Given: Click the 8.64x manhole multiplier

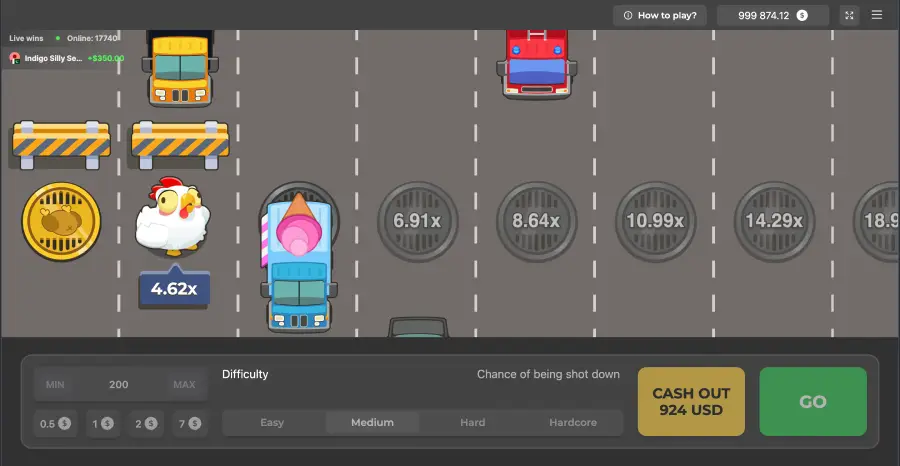Looking at the screenshot, I should tap(537, 221).
